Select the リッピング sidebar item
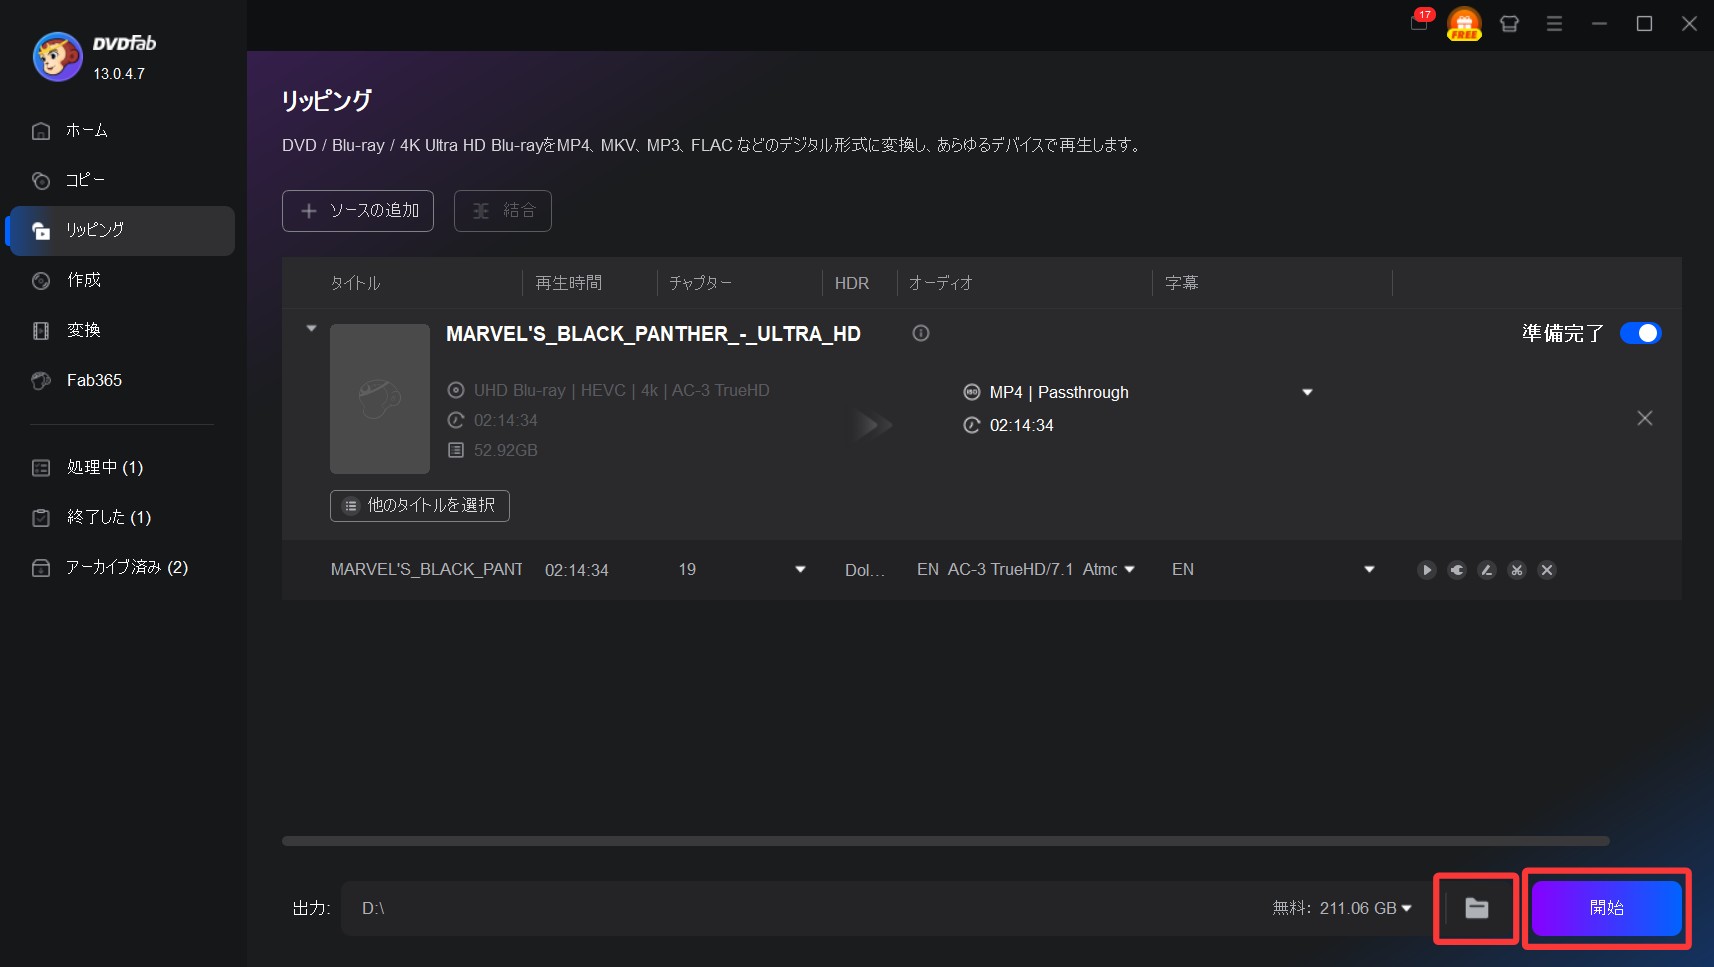Viewport: 1714px width, 967px height. (x=122, y=230)
